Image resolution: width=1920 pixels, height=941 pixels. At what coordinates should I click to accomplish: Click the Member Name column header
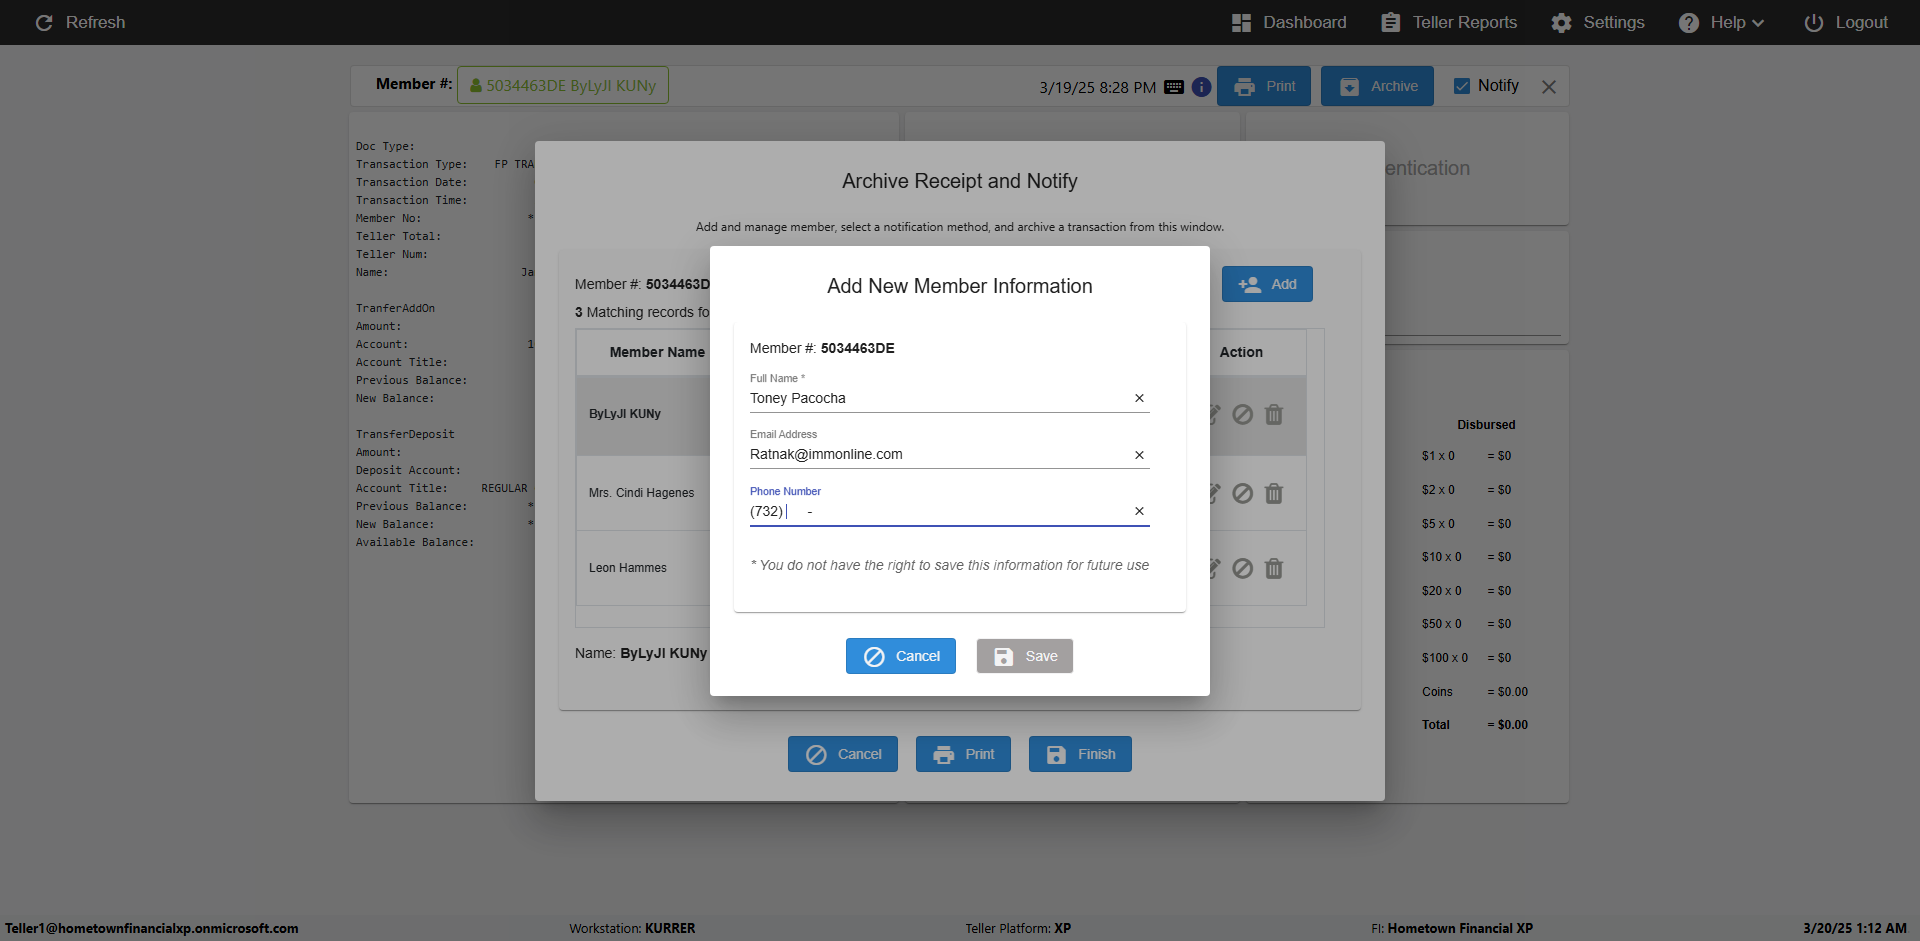[x=657, y=352]
